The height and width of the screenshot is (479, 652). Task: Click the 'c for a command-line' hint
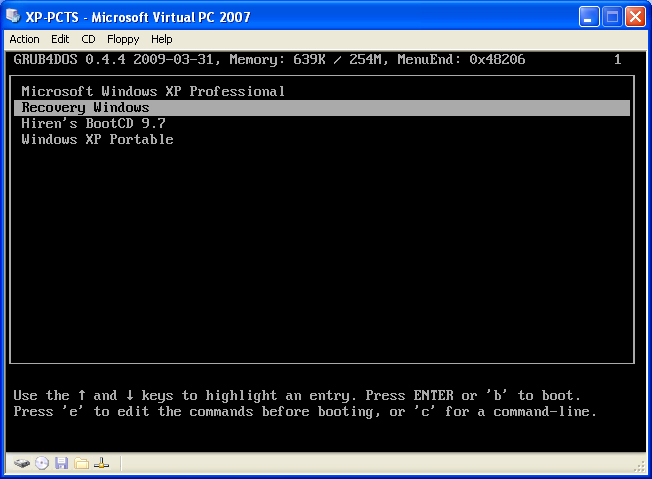point(505,412)
